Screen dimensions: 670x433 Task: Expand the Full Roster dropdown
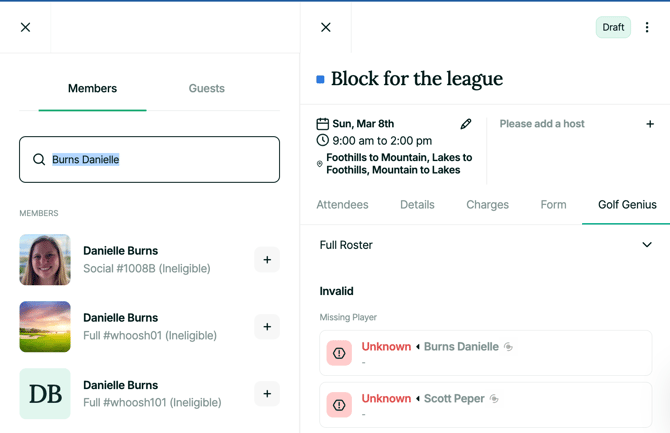click(646, 245)
